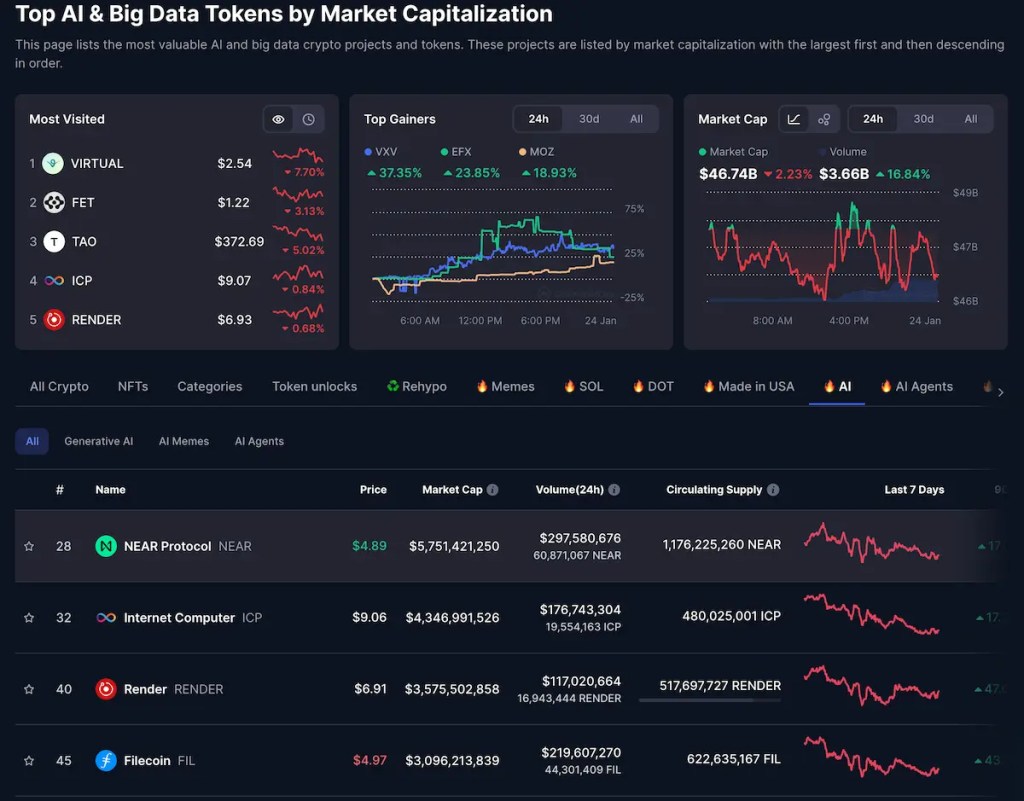Image resolution: width=1024 pixels, height=801 pixels.
Task: Open the Volume(24h) column info icon
Action: pos(614,490)
